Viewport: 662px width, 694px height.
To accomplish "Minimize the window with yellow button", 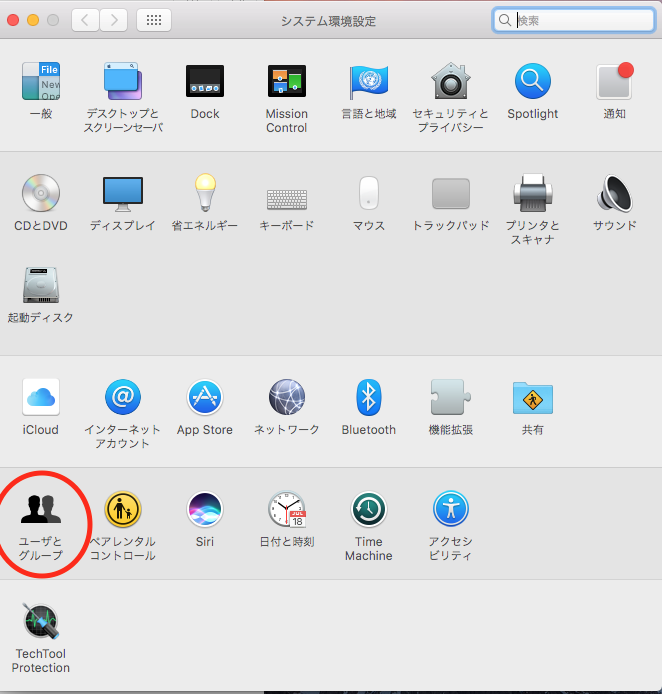I will pyautogui.click(x=33, y=20).
